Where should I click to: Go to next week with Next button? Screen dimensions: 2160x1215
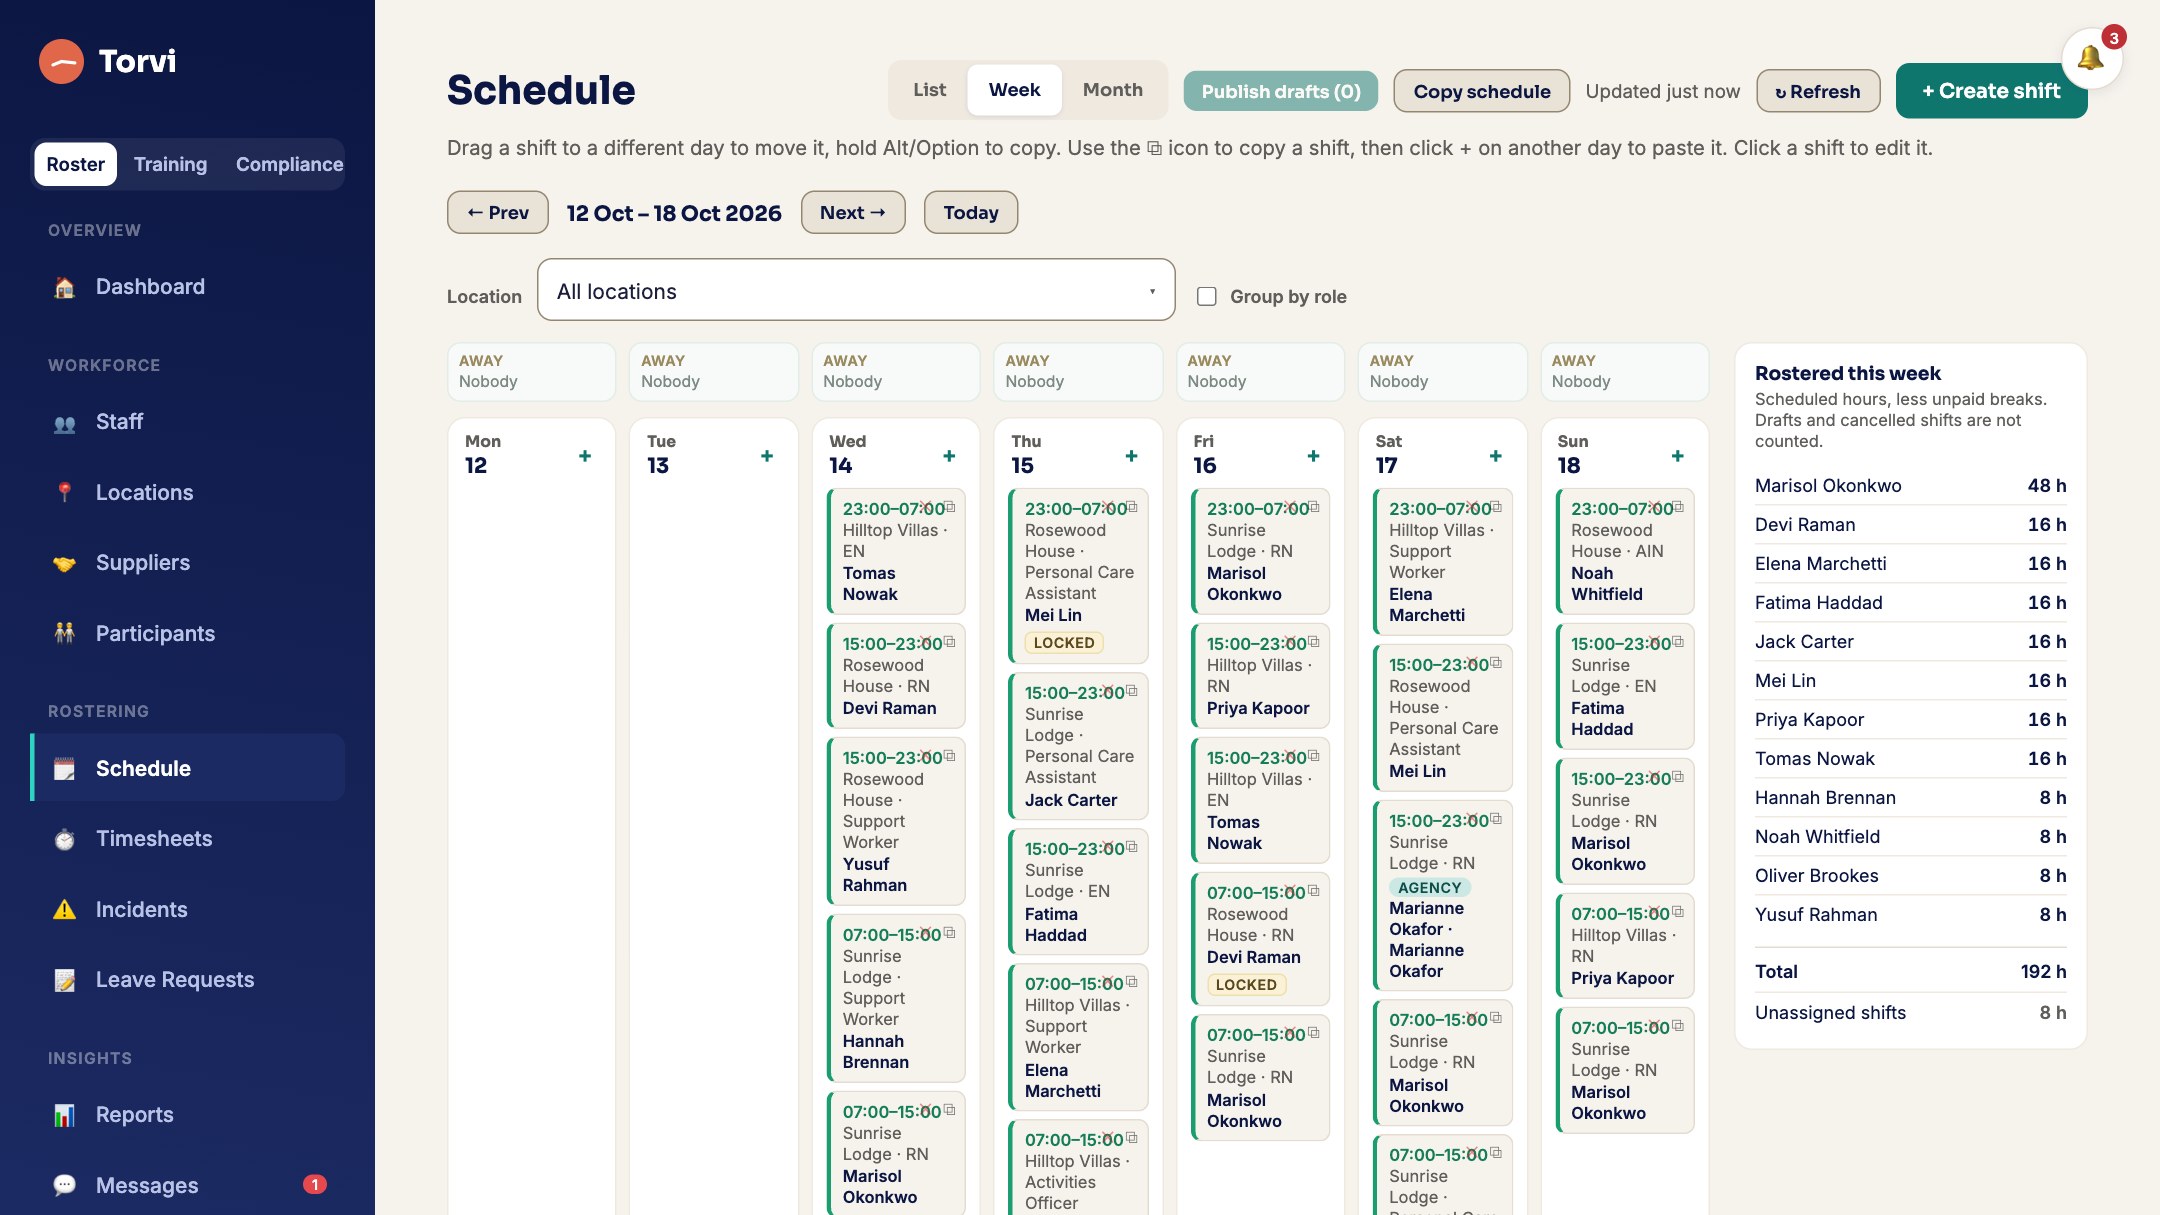click(x=853, y=212)
